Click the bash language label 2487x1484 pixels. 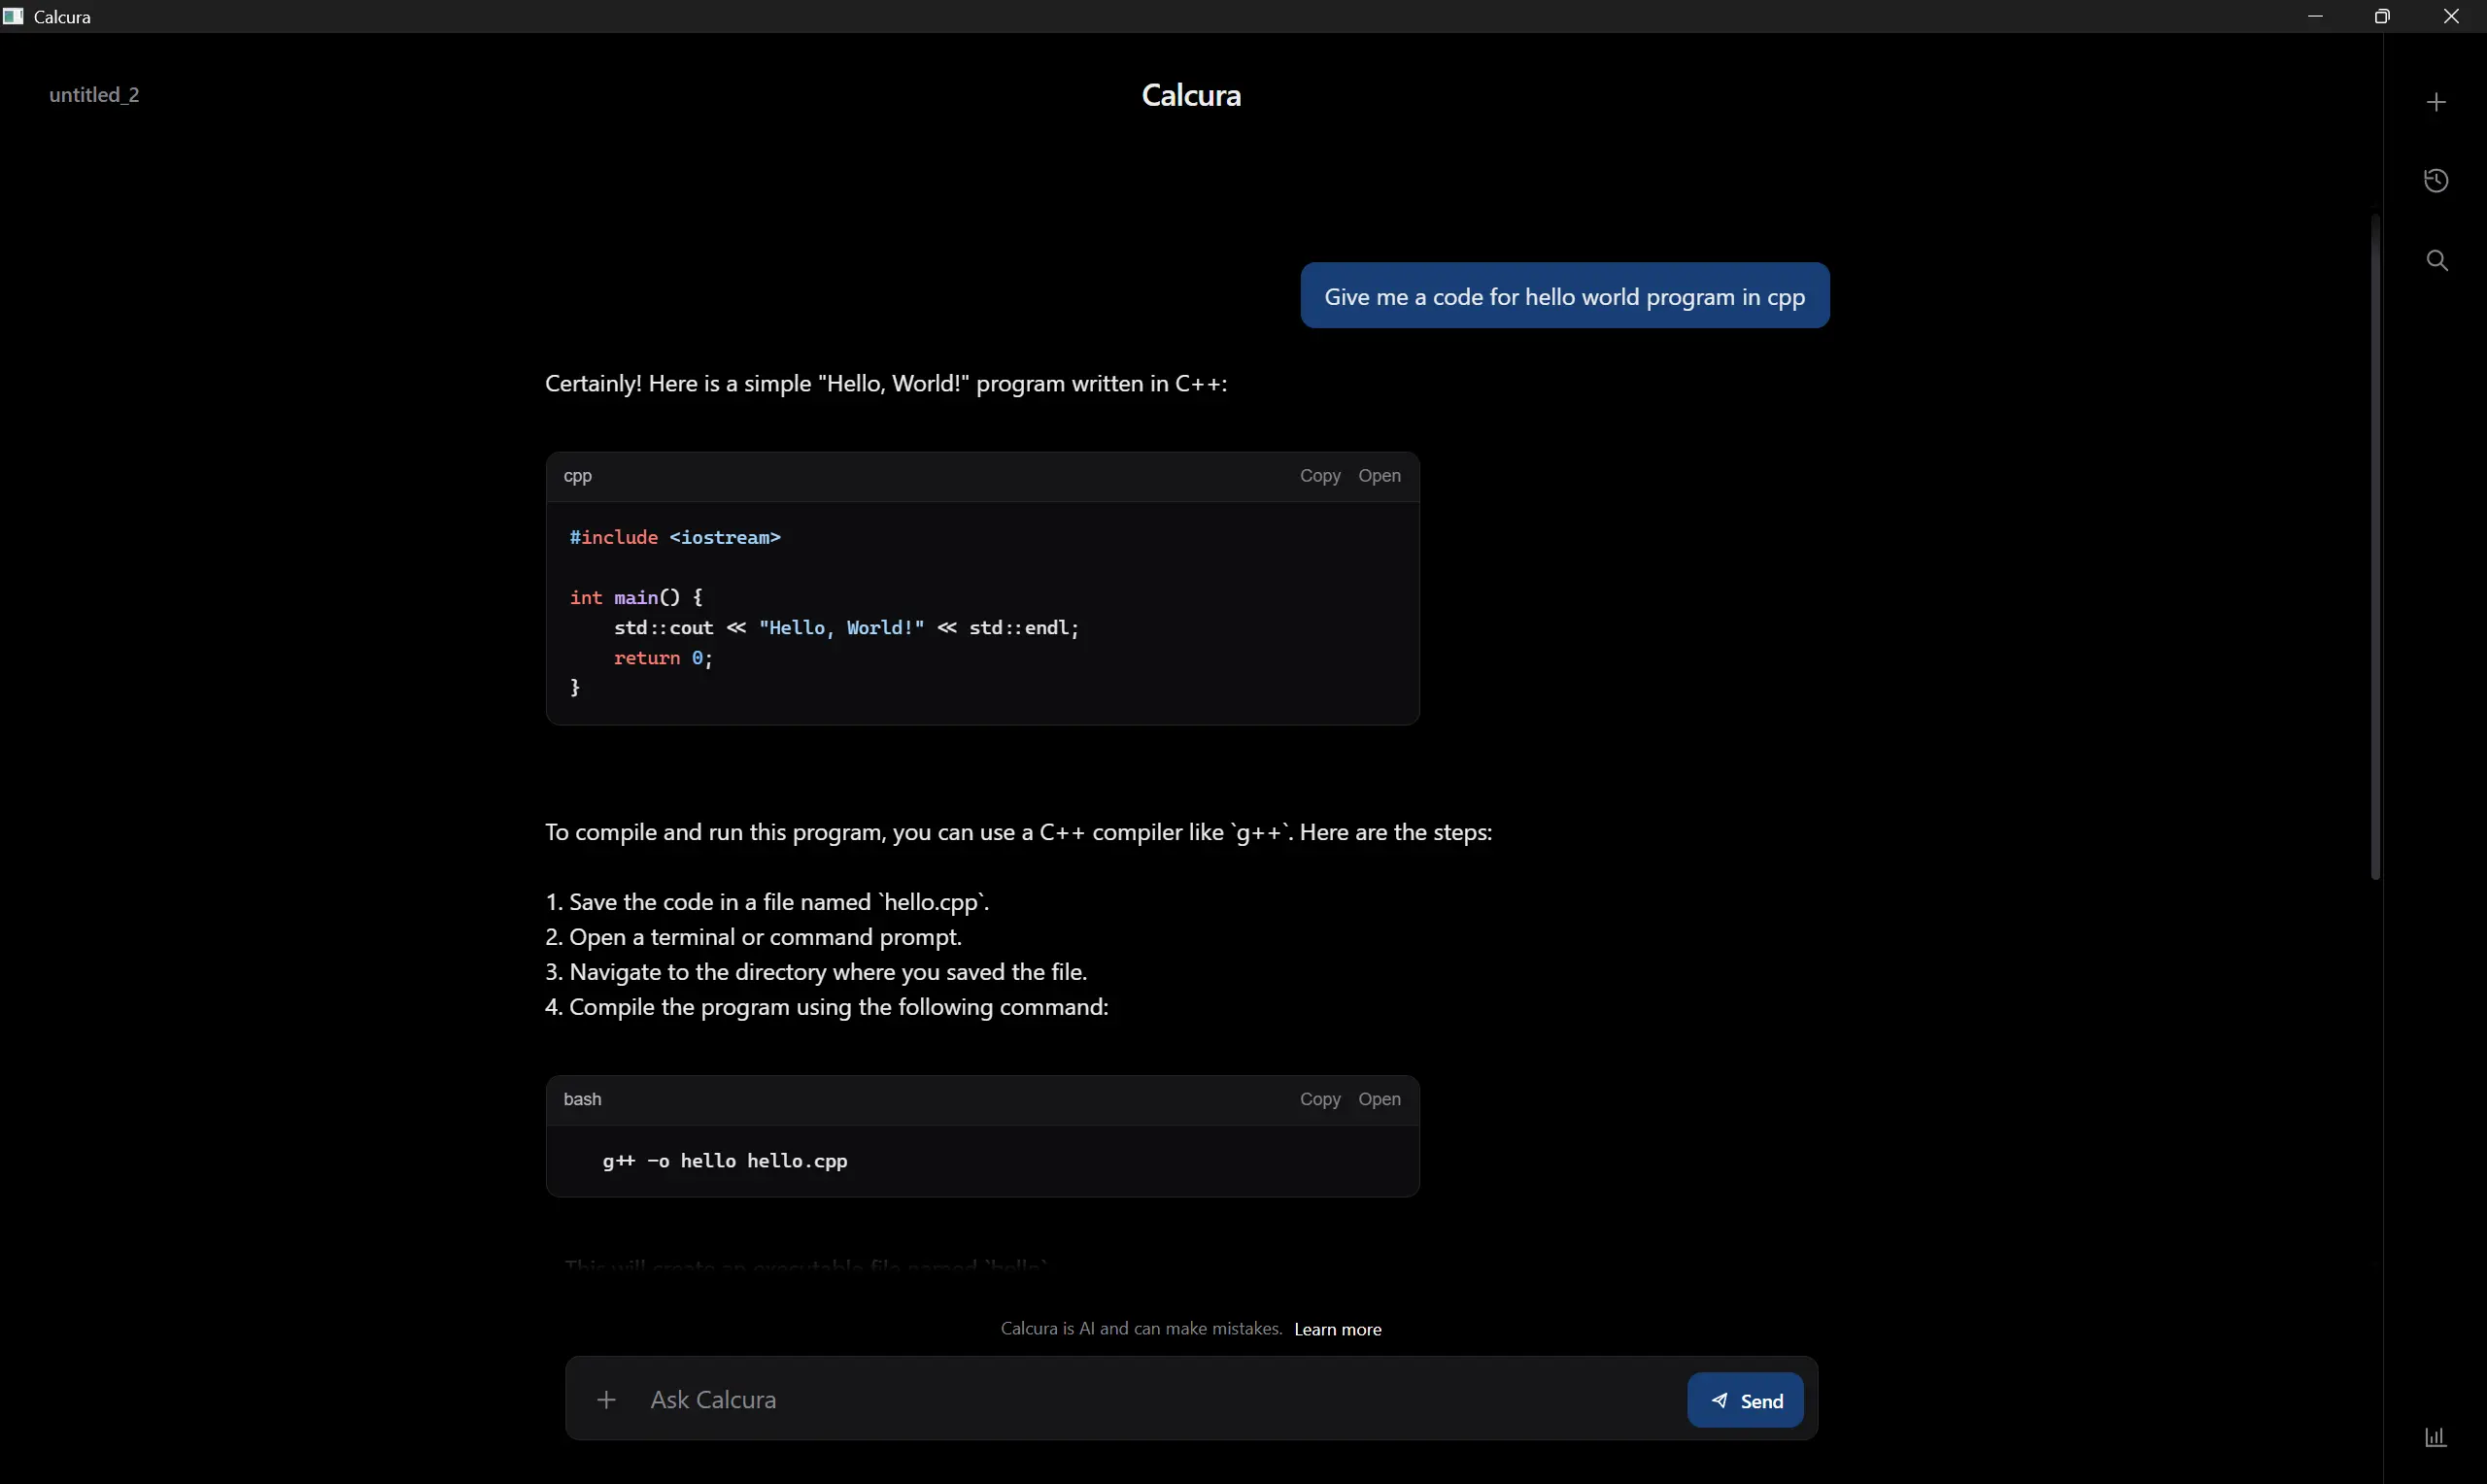tap(582, 1099)
